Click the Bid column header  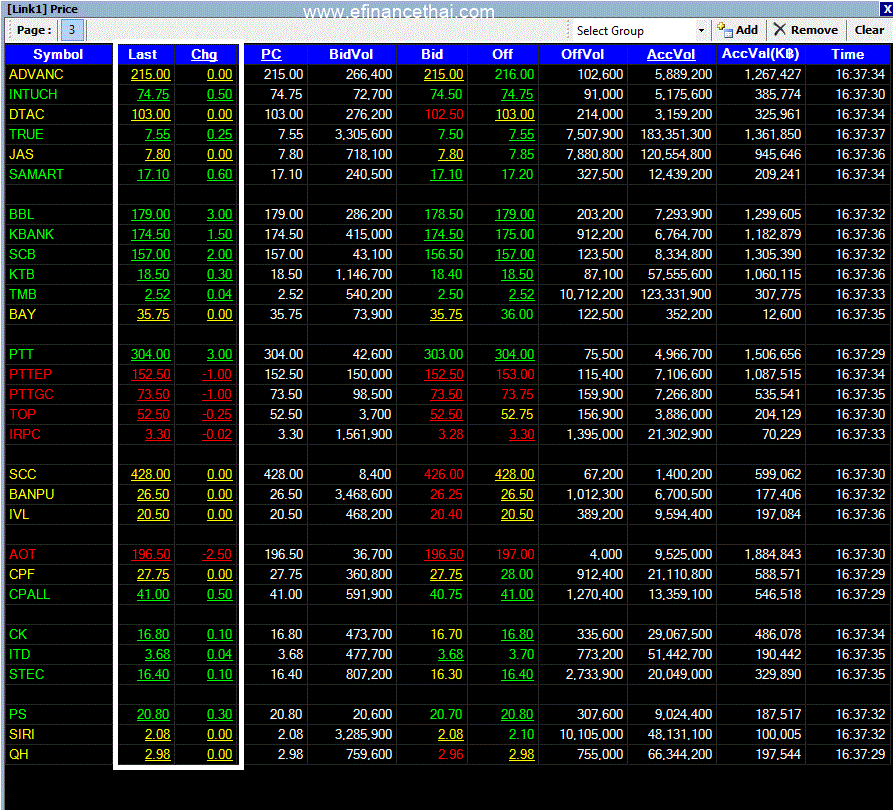[x=432, y=55]
